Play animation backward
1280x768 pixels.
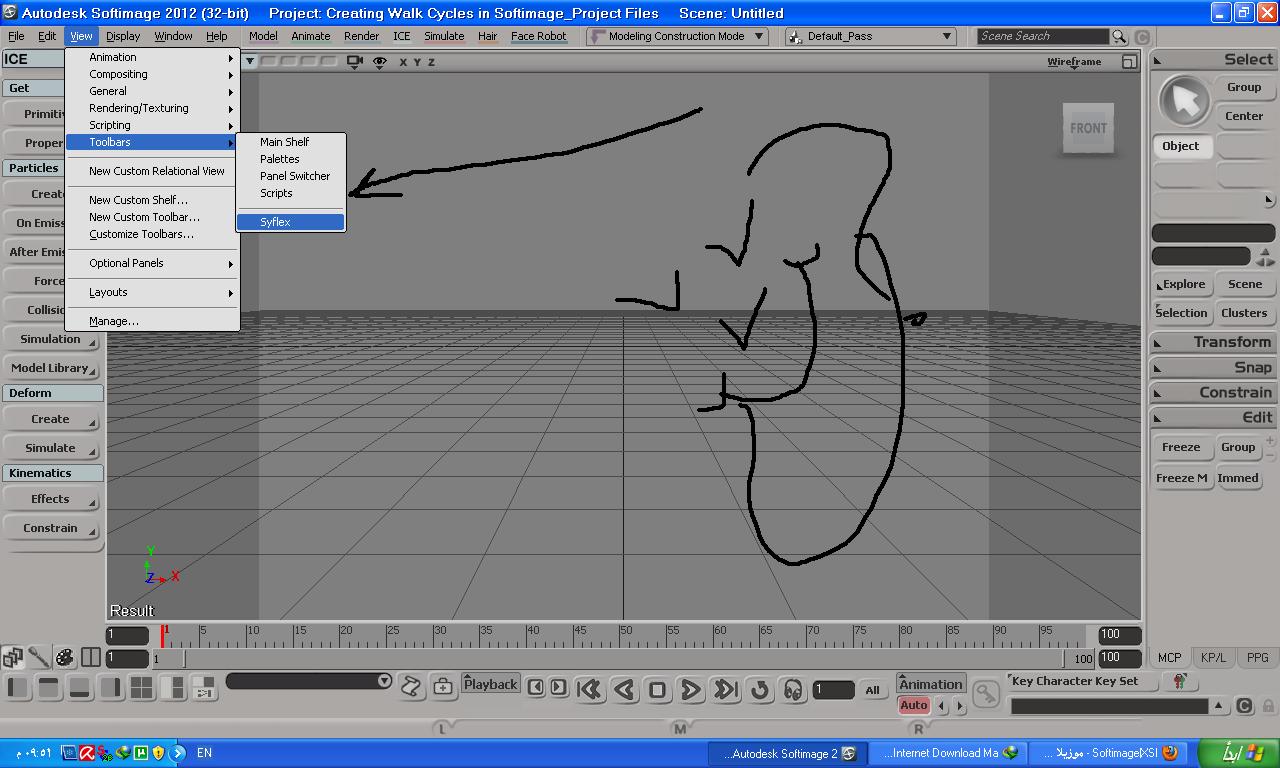point(624,689)
